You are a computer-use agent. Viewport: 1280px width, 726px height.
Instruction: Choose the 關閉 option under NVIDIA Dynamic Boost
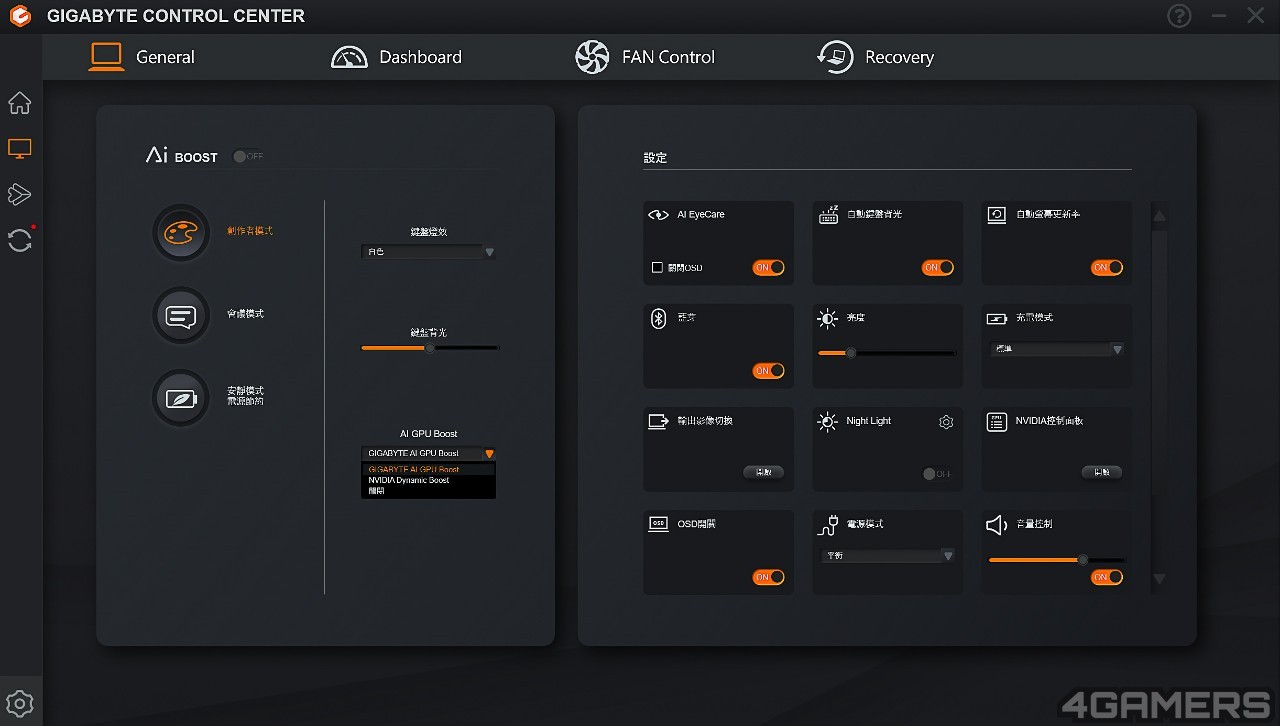pyautogui.click(x=428, y=491)
